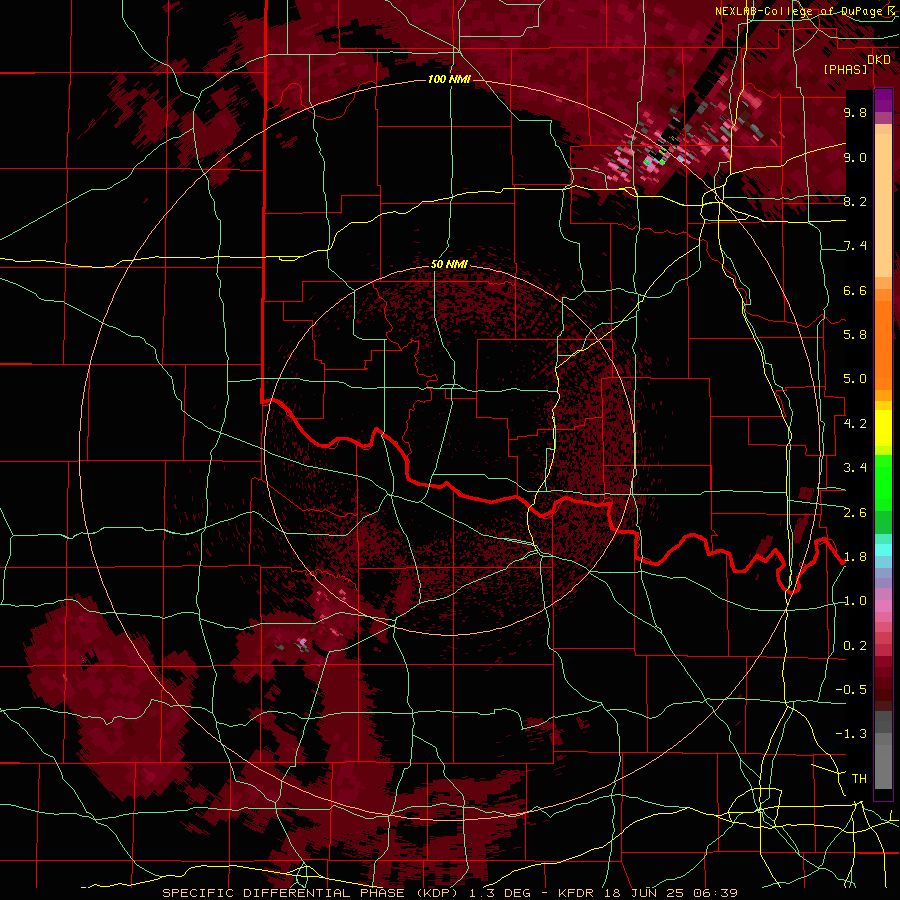
Task: Click the '[PHAS]' label above the color bar
Action: [845, 70]
